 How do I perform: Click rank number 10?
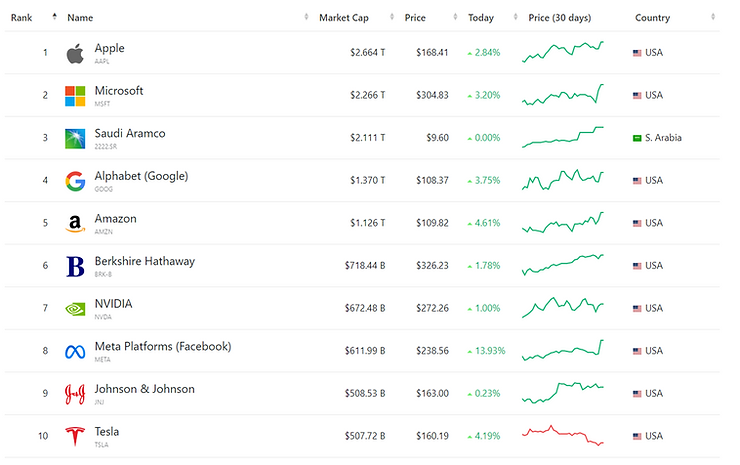43,436
